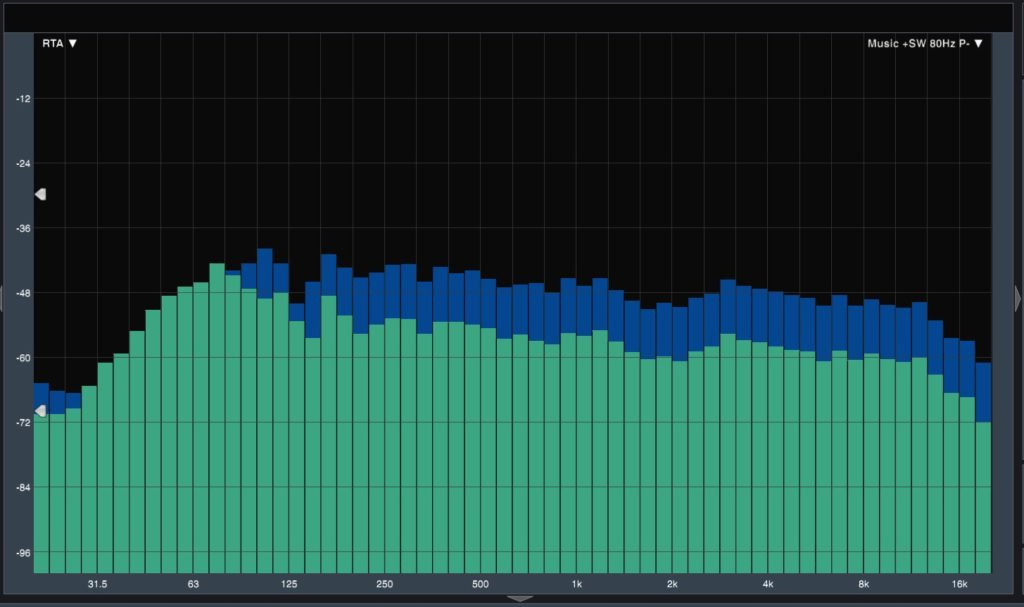Expand the panel using the bottom center arrow
1024x607 pixels.
coord(520,598)
